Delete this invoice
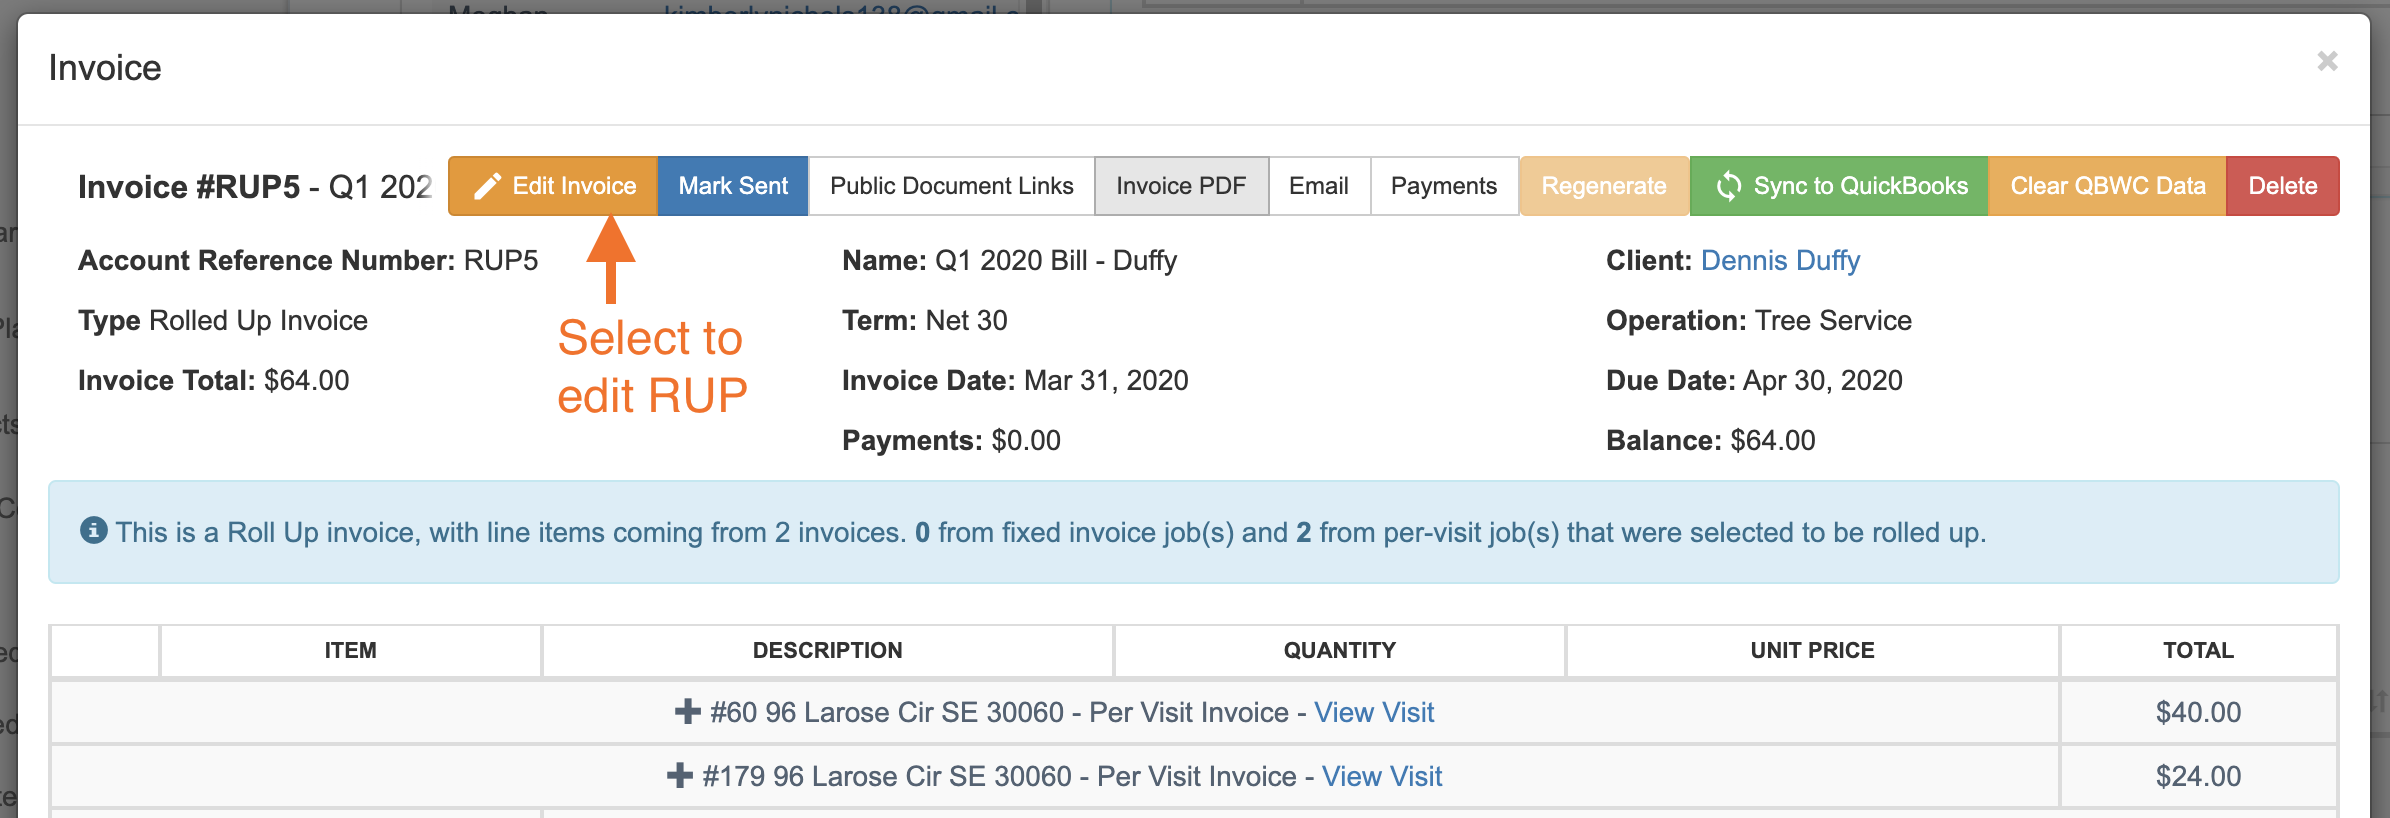2390x818 pixels. click(x=2282, y=186)
